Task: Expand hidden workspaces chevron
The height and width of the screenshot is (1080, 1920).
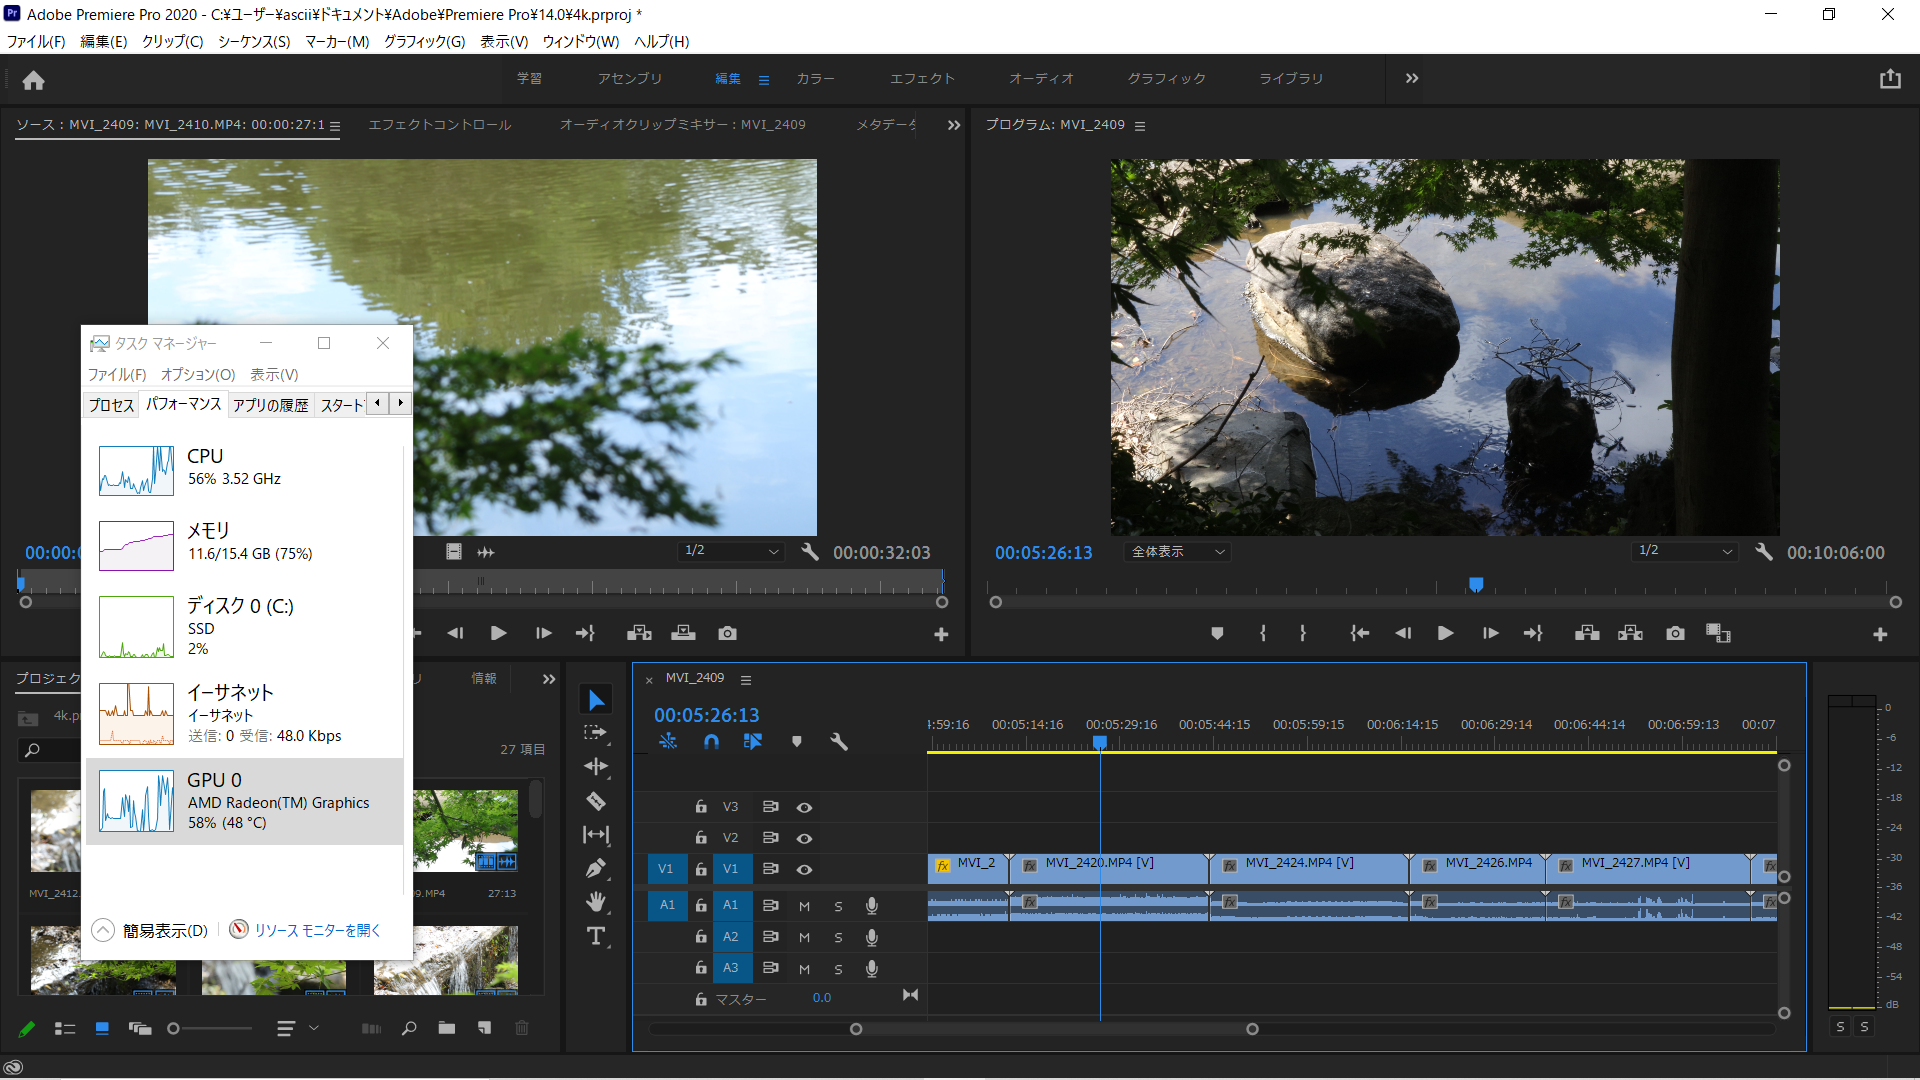Action: coord(1411,79)
